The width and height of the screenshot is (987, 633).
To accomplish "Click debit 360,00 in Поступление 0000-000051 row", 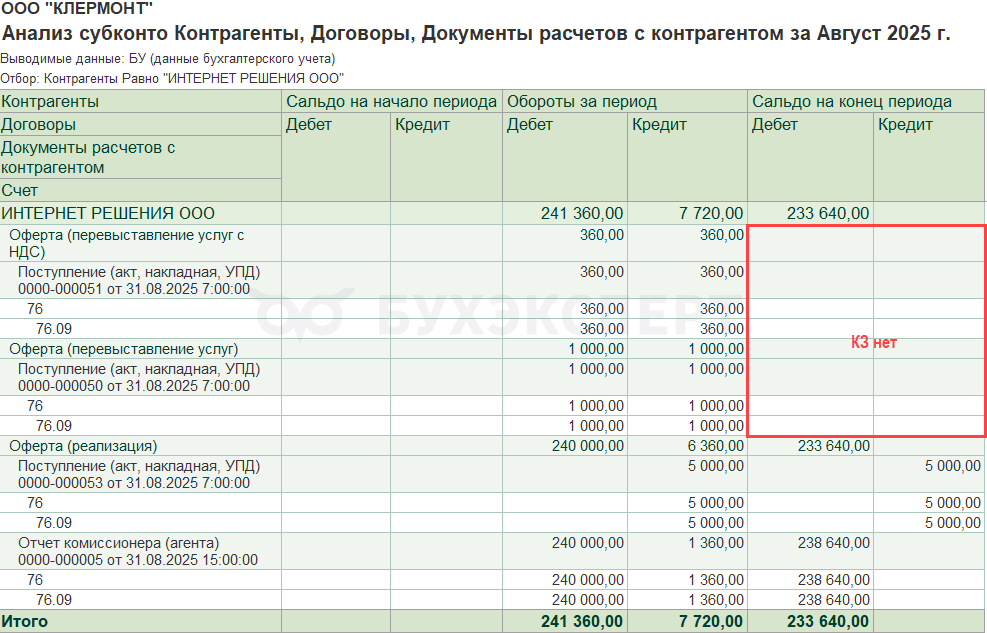I will (602, 272).
